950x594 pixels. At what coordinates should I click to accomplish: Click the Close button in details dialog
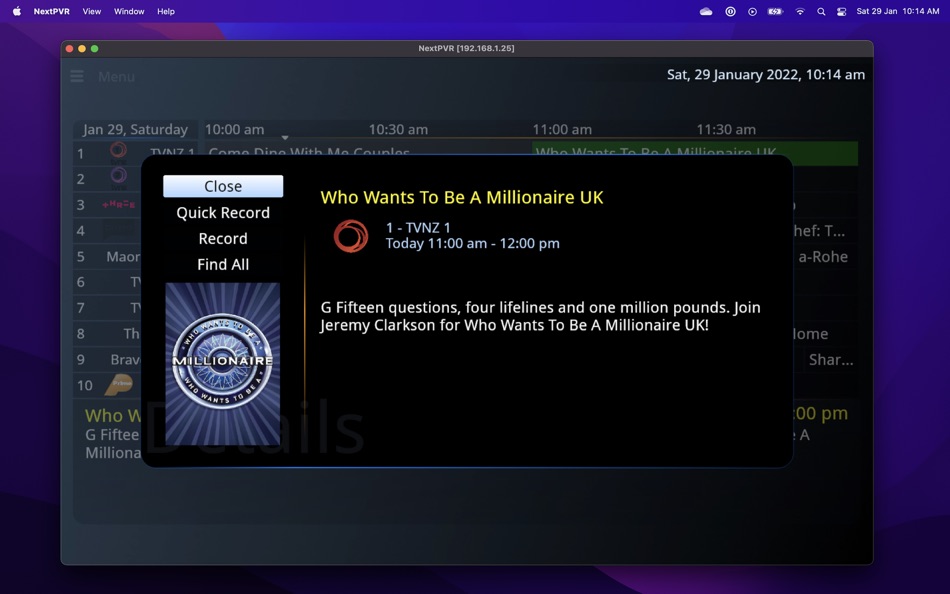(x=223, y=186)
